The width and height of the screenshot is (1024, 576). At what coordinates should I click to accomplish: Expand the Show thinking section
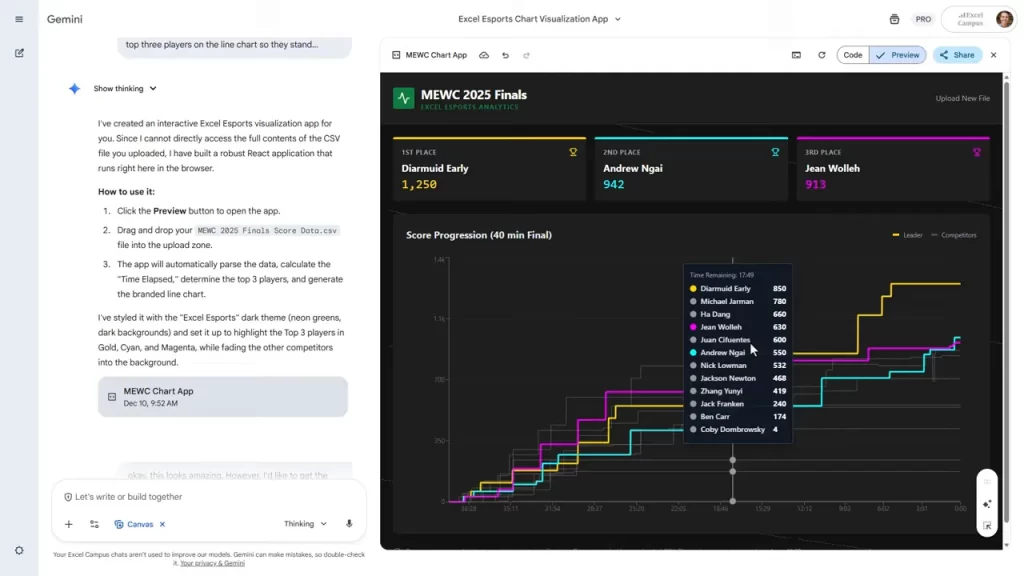pos(118,88)
